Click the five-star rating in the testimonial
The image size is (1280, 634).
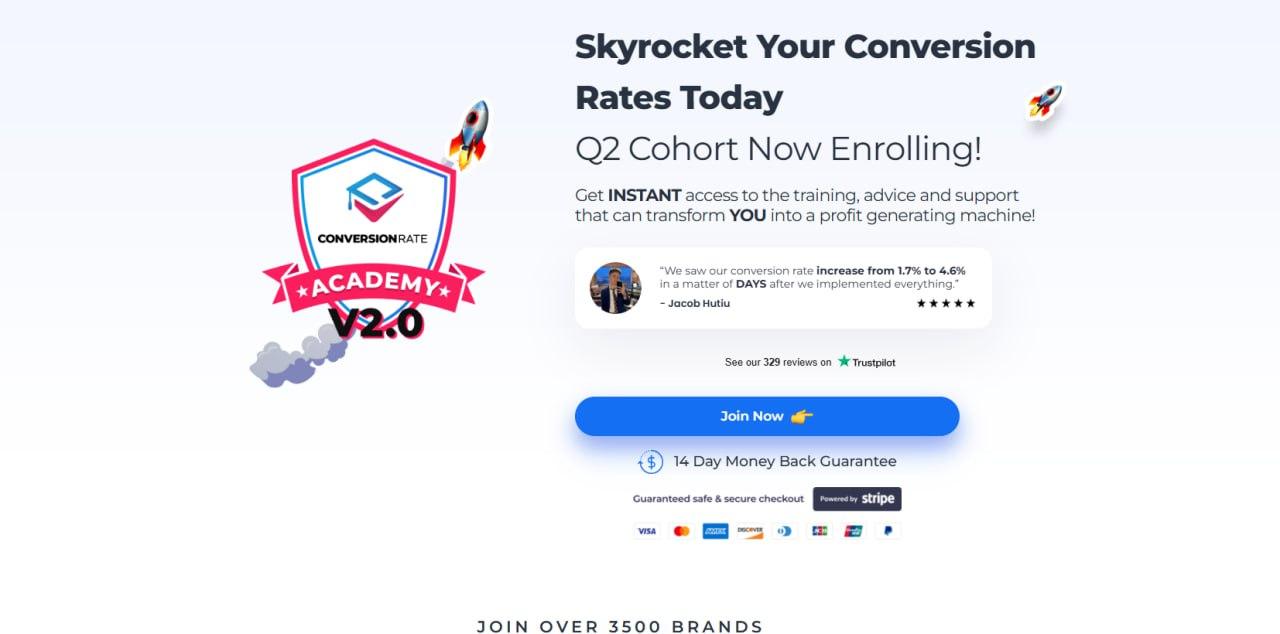pyautogui.click(x=946, y=303)
